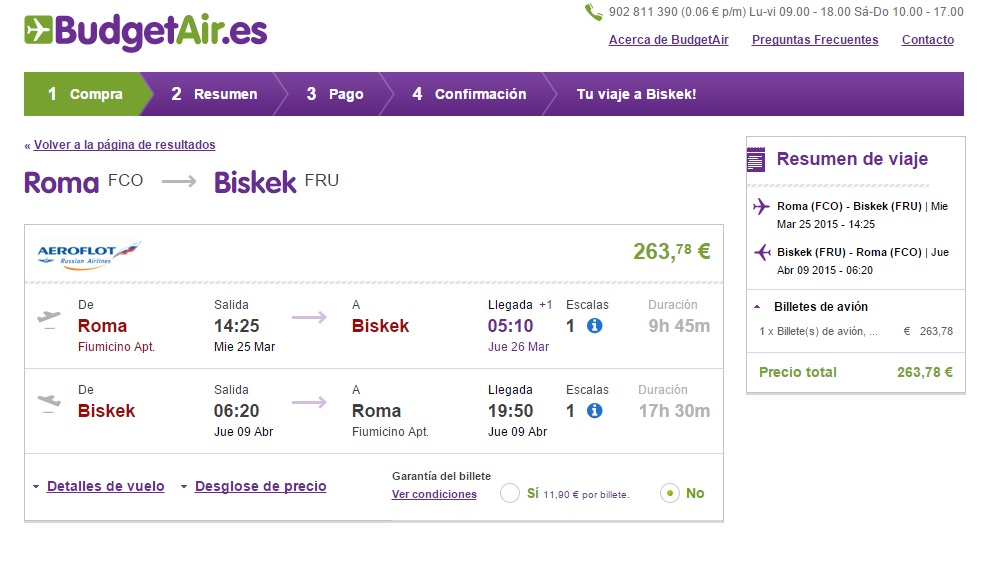Viewport: 1008px width, 584px height.
Task: Go to step 2 Resumen
Action: (x=214, y=94)
